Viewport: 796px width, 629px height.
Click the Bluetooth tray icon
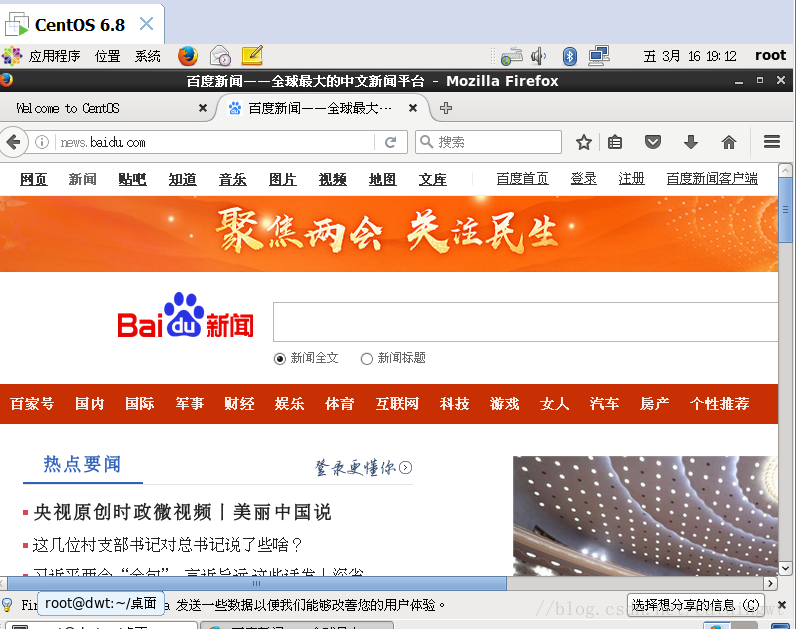point(570,56)
